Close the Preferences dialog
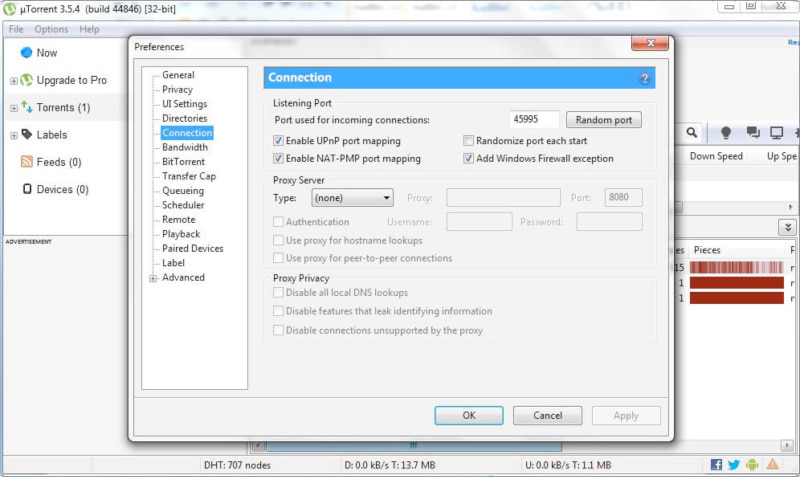 pos(649,43)
